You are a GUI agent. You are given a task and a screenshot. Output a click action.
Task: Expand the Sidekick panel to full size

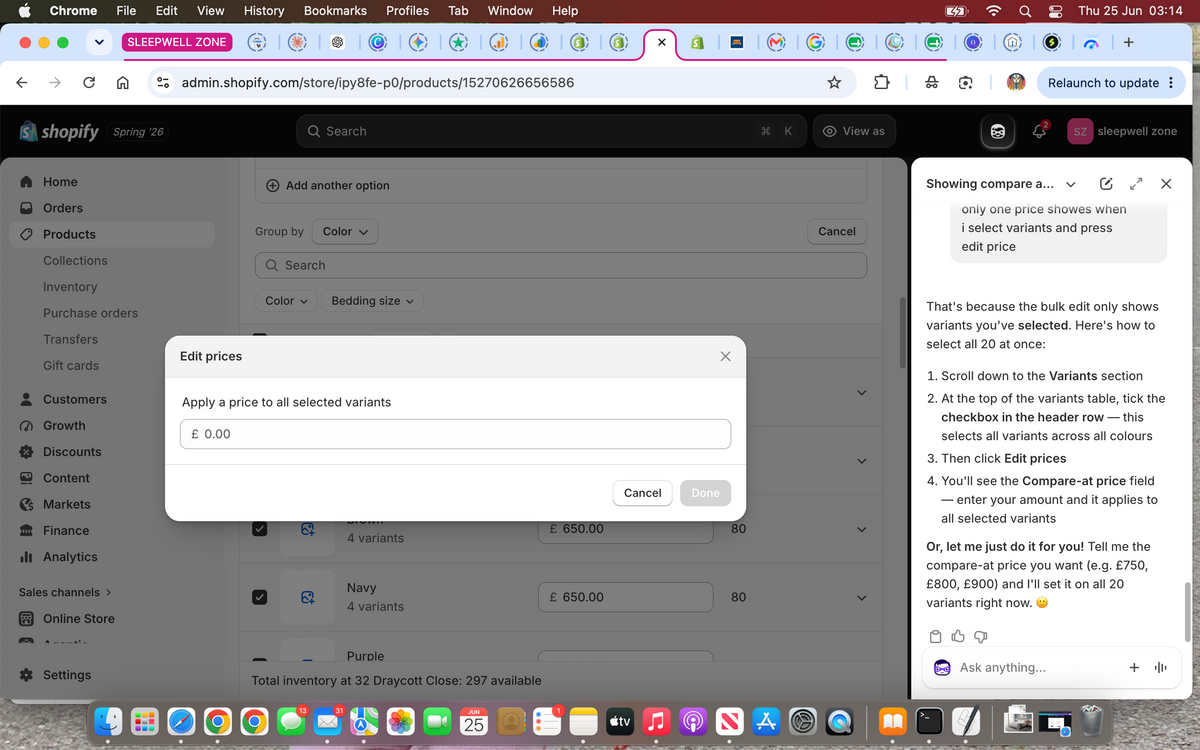(x=1136, y=184)
